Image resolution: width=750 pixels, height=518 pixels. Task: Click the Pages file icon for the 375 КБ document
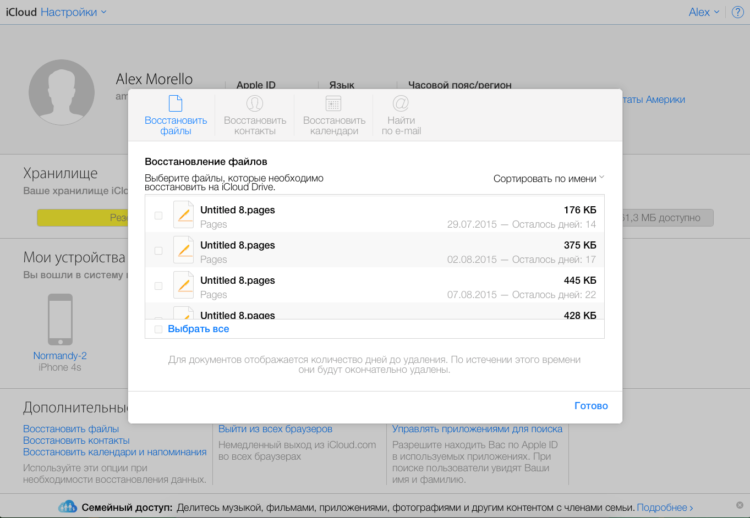click(x=183, y=250)
